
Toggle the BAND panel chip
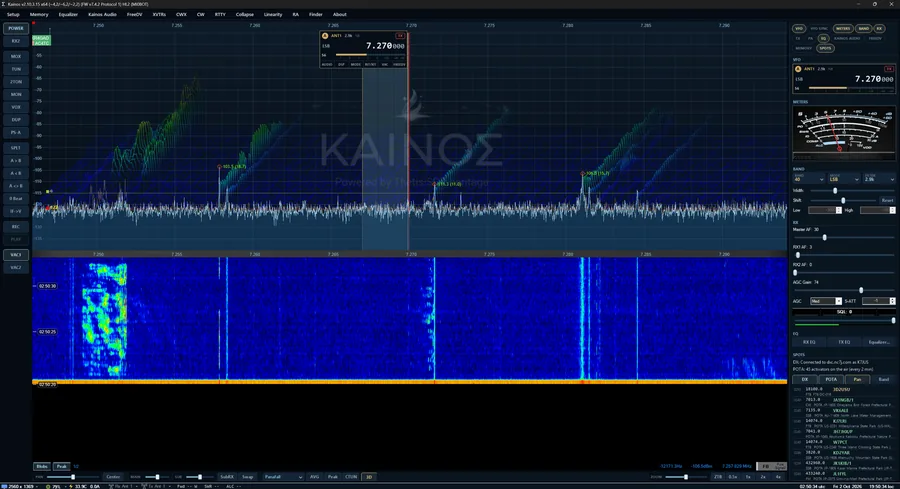[x=863, y=28]
